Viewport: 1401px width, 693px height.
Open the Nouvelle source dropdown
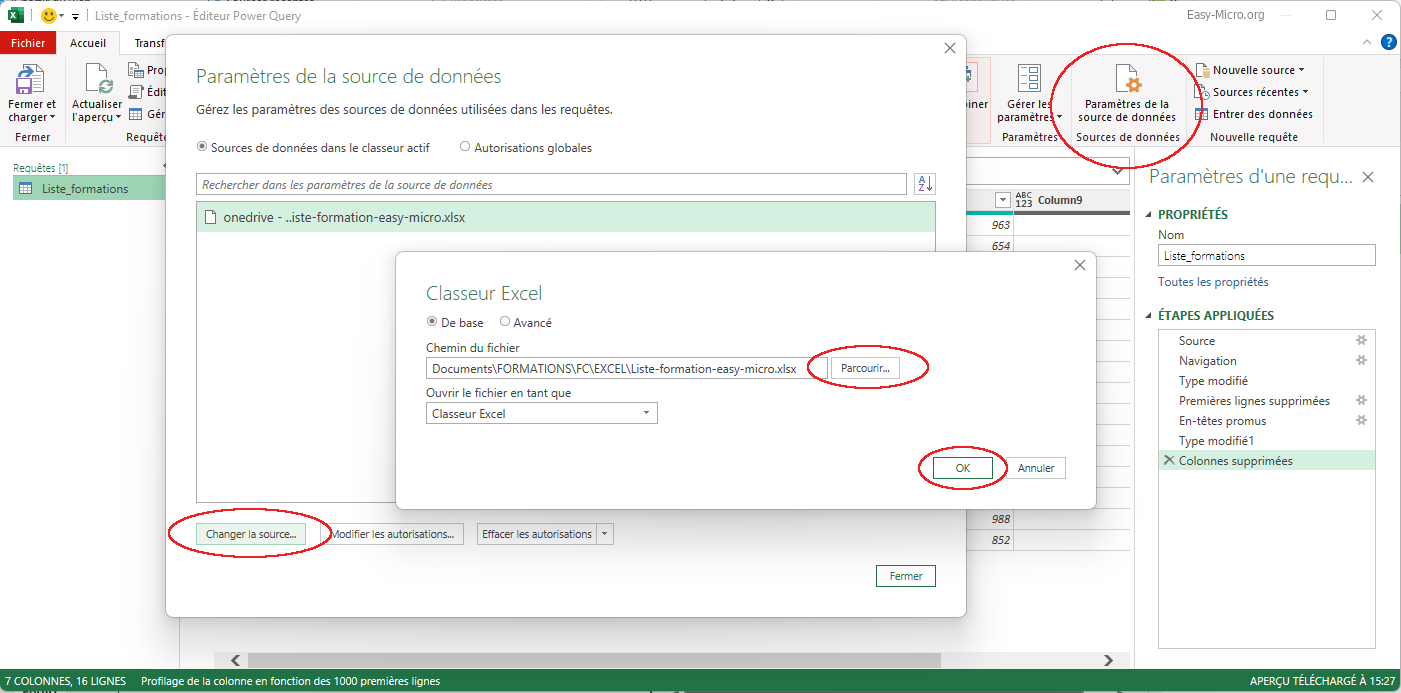(x=1258, y=70)
